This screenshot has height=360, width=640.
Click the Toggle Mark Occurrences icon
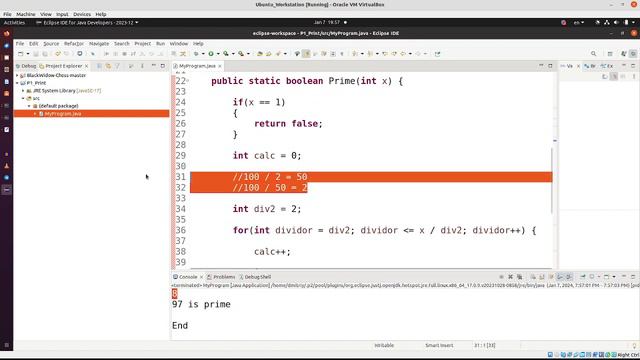coord(306,54)
